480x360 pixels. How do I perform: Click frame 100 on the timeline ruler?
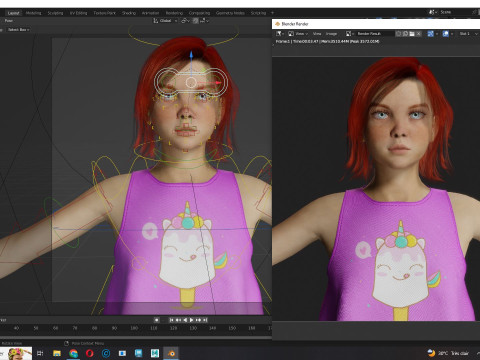coord(134,328)
